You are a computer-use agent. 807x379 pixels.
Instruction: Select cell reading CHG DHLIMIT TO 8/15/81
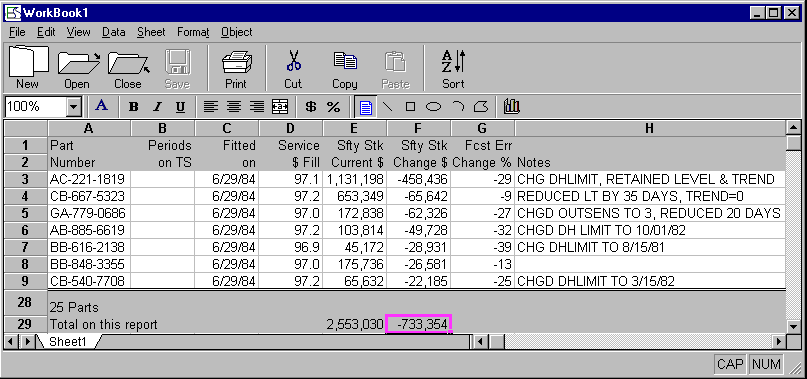(650, 247)
